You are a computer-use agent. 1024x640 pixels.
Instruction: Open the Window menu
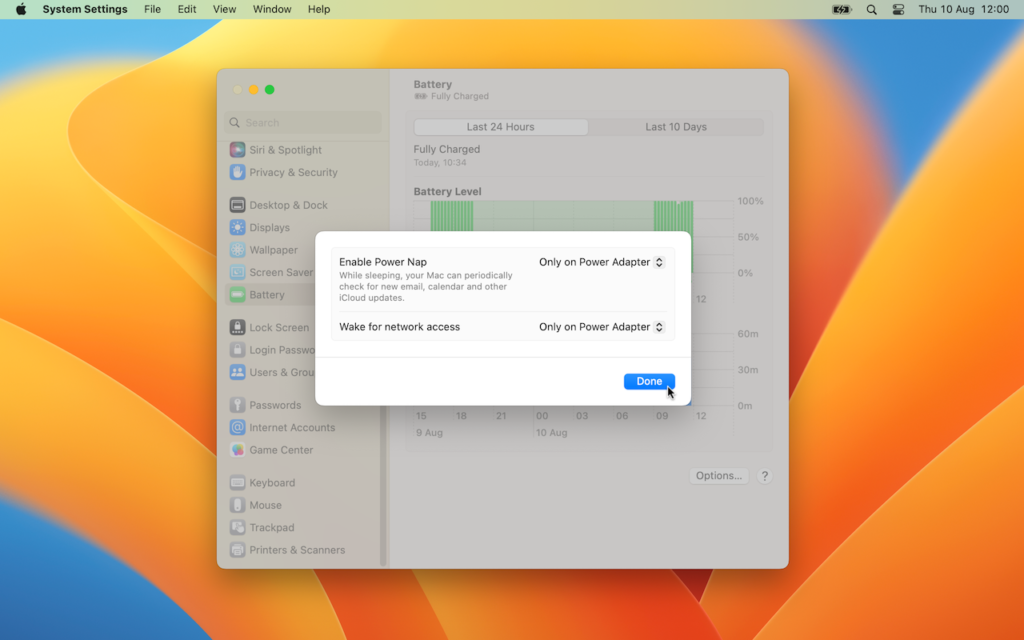272,9
